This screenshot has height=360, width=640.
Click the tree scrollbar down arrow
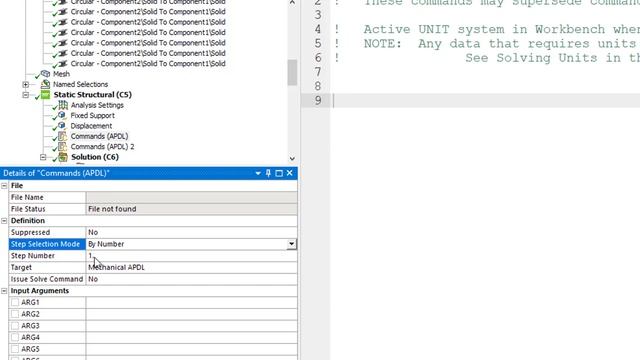(x=292, y=159)
